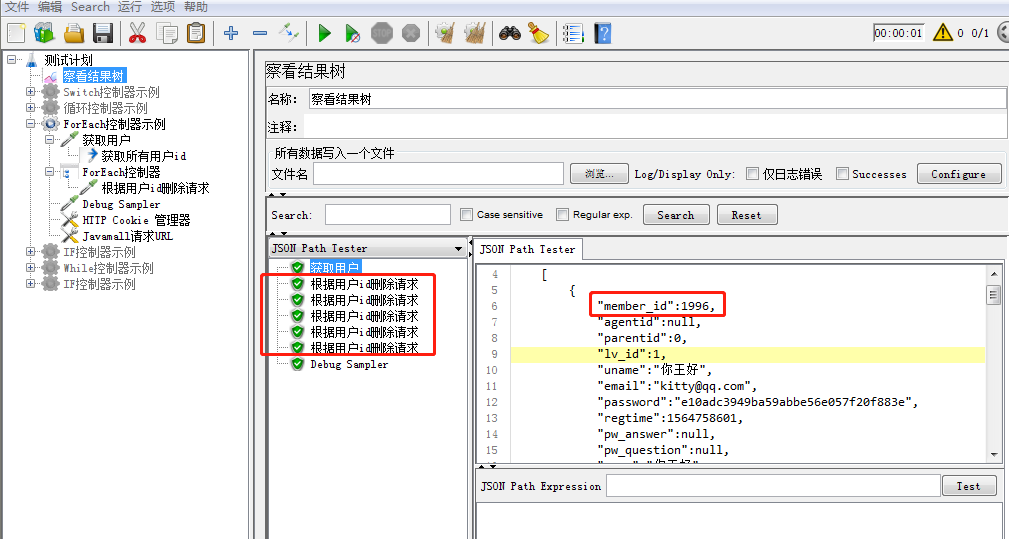
Task: Collapse the 获取用户 tree node
Action: coord(50,140)
